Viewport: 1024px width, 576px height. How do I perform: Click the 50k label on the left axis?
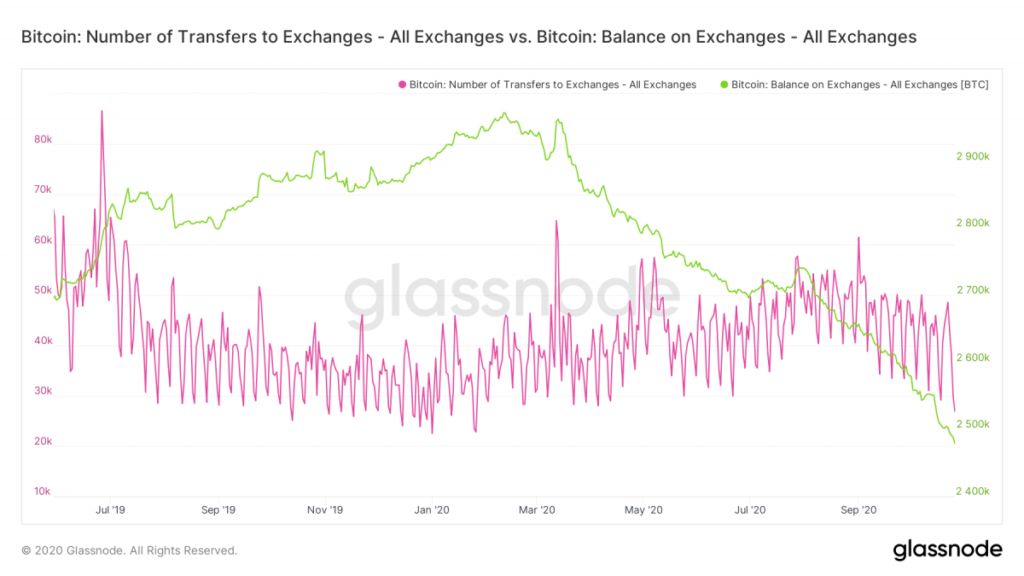coord(42,291)
